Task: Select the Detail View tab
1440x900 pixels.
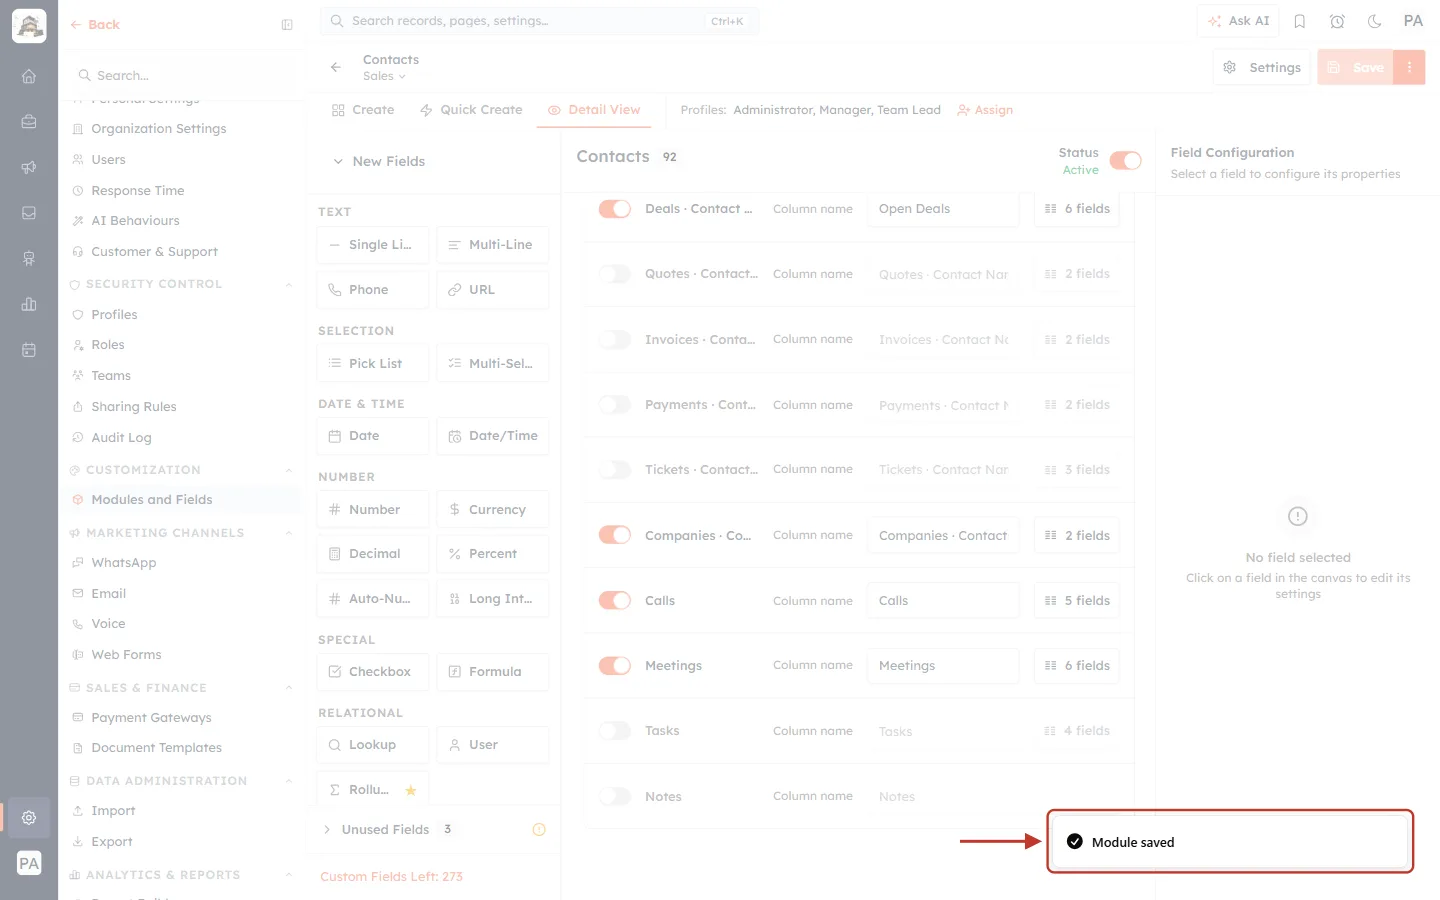Action: 594,110
